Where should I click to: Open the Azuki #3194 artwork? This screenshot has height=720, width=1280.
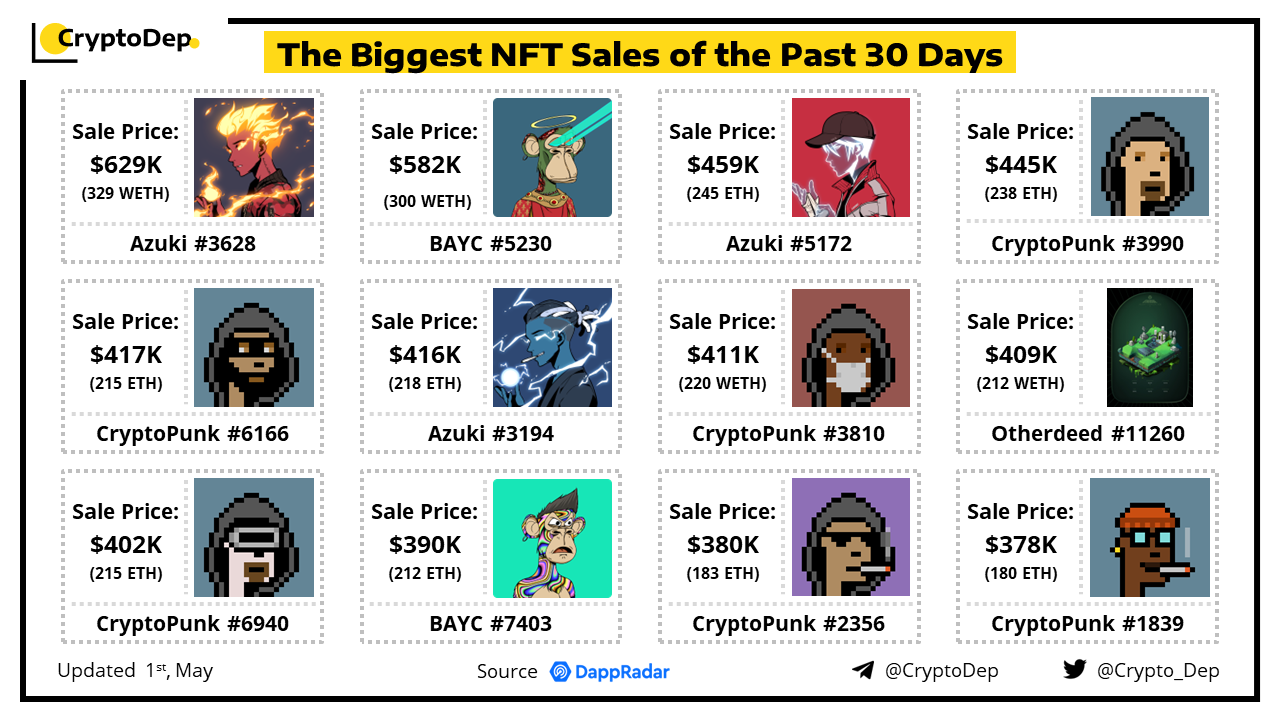coord(552,347)
